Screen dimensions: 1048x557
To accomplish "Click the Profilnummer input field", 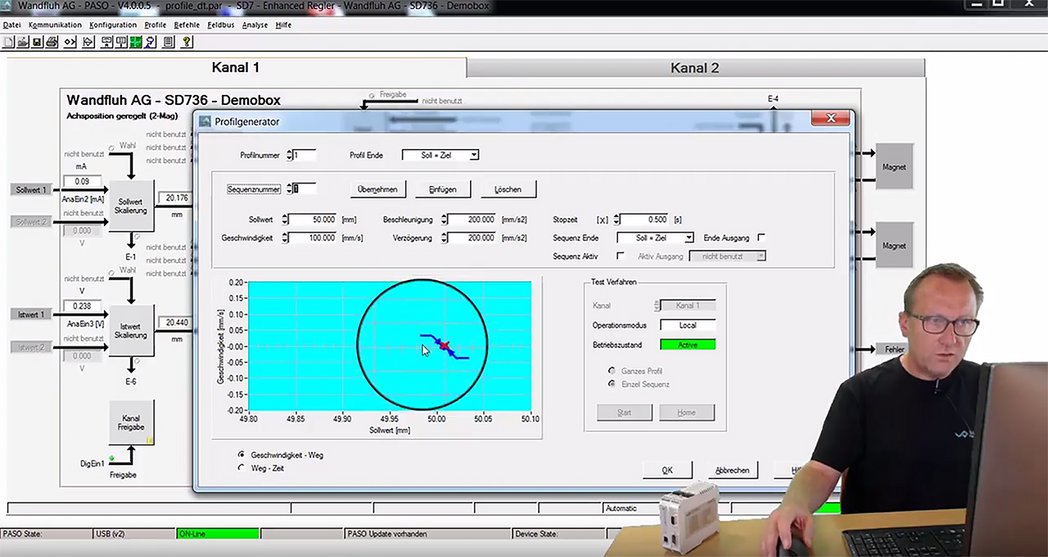I will 305,155.
